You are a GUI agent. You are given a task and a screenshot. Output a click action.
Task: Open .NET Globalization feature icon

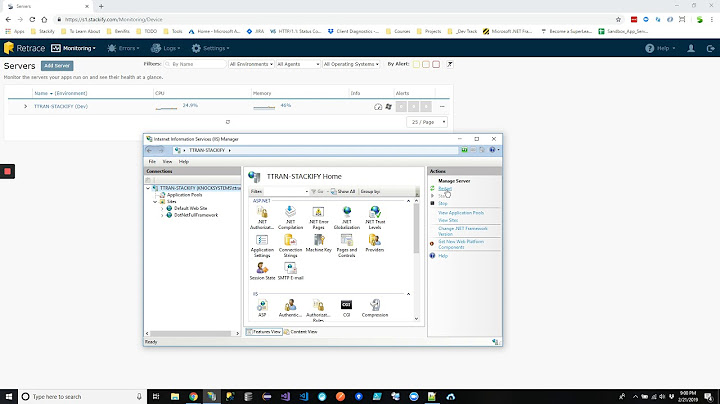(347, 217)
